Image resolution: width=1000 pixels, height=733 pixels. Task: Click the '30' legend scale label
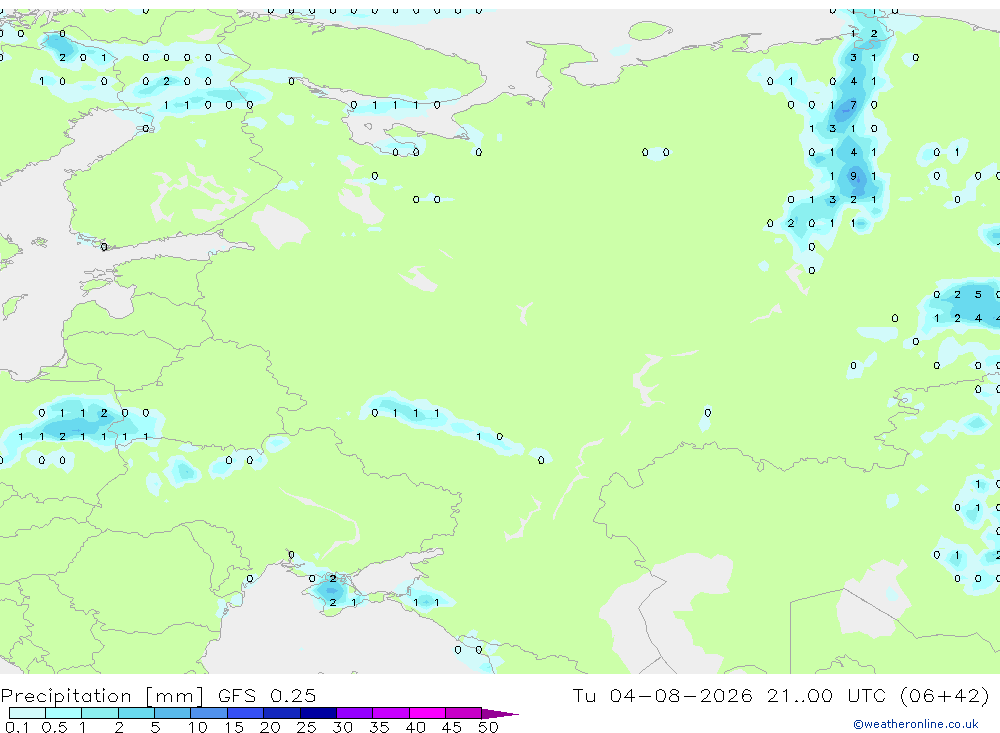[x=342, y=727]
